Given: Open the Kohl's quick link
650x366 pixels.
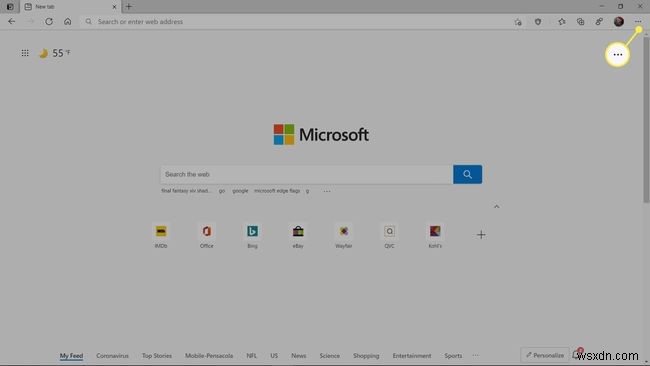Looking at the screenshot, I should click(x=435, y=236).
